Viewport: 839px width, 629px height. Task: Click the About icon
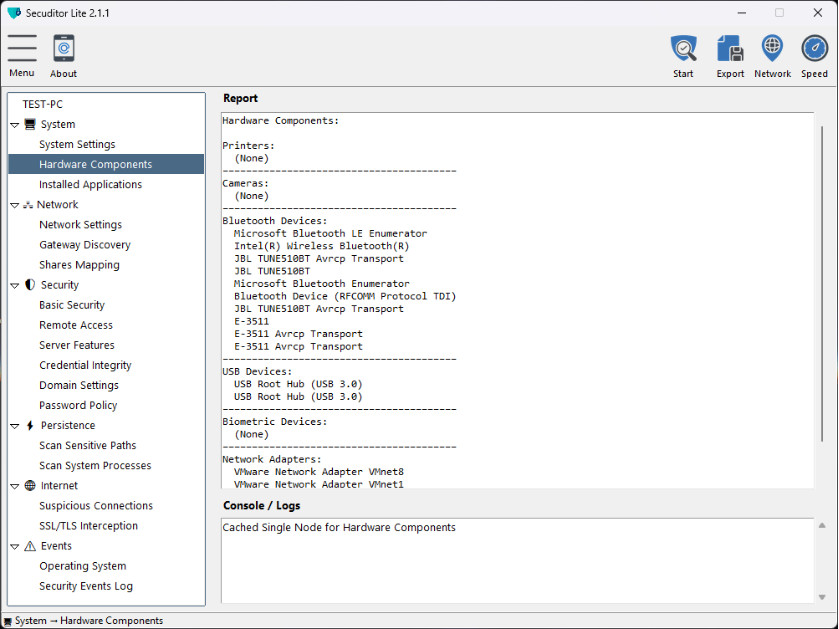[63, 49]
